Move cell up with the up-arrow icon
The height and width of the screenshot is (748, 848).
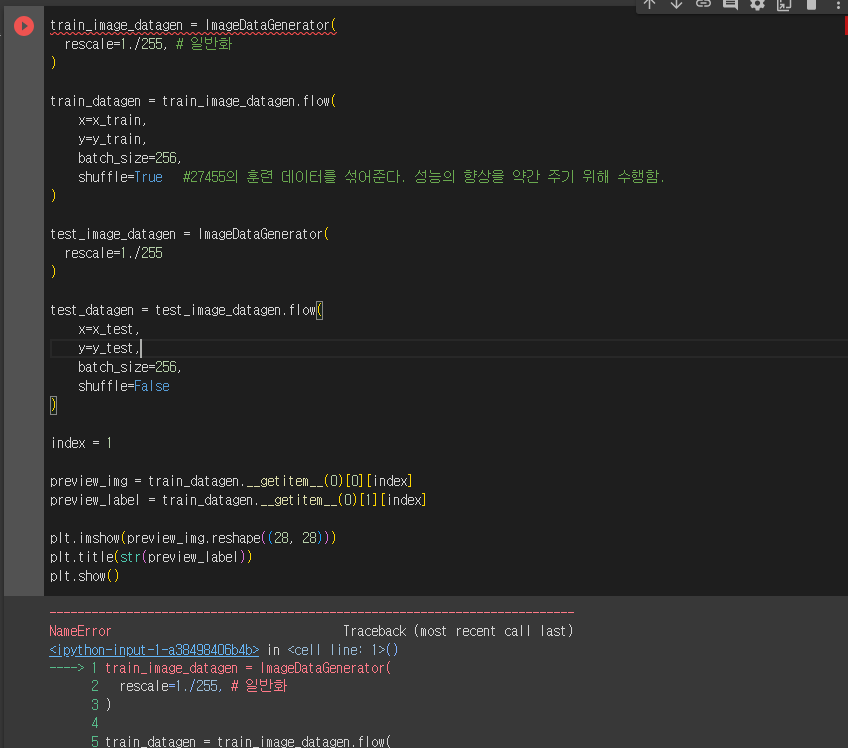point(650,4)
